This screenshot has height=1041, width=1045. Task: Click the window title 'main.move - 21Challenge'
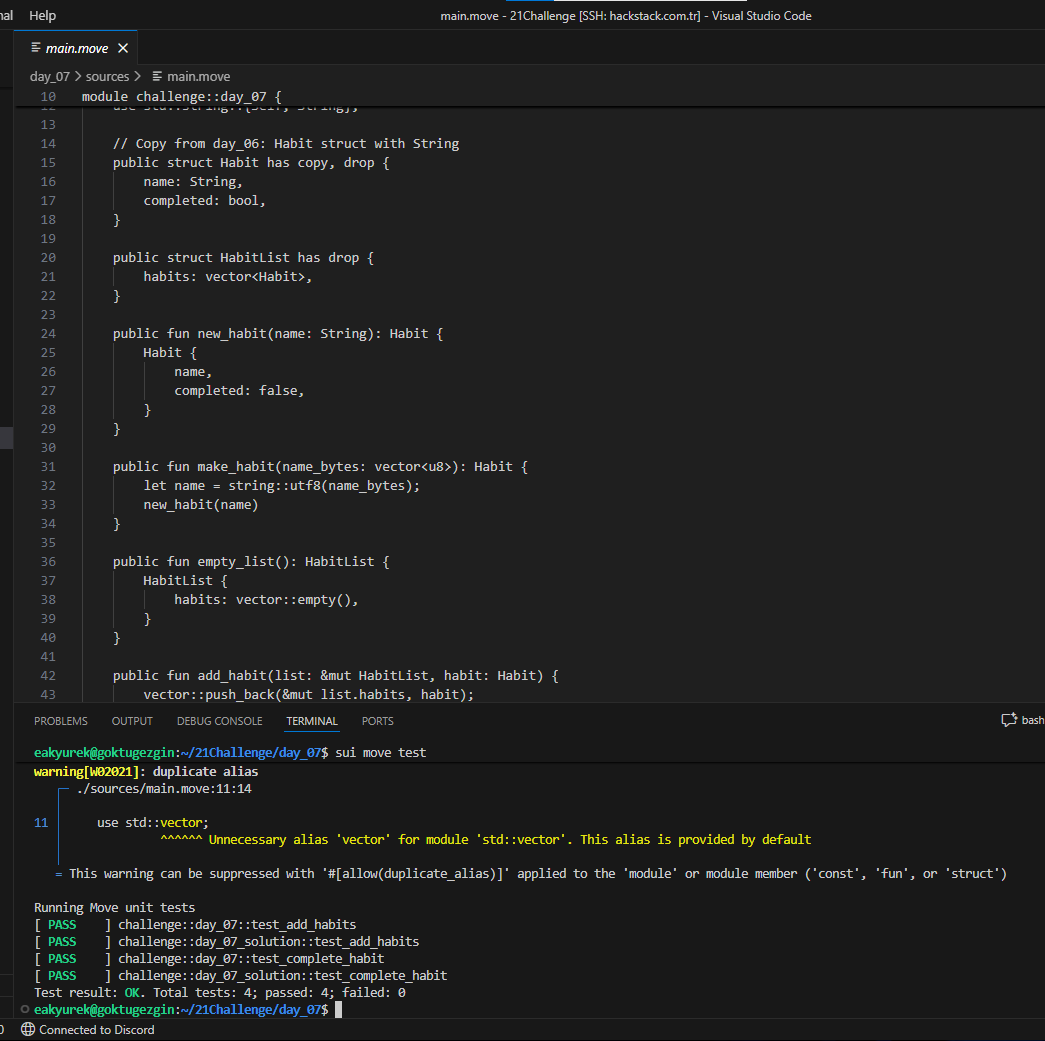click(626, 15)
